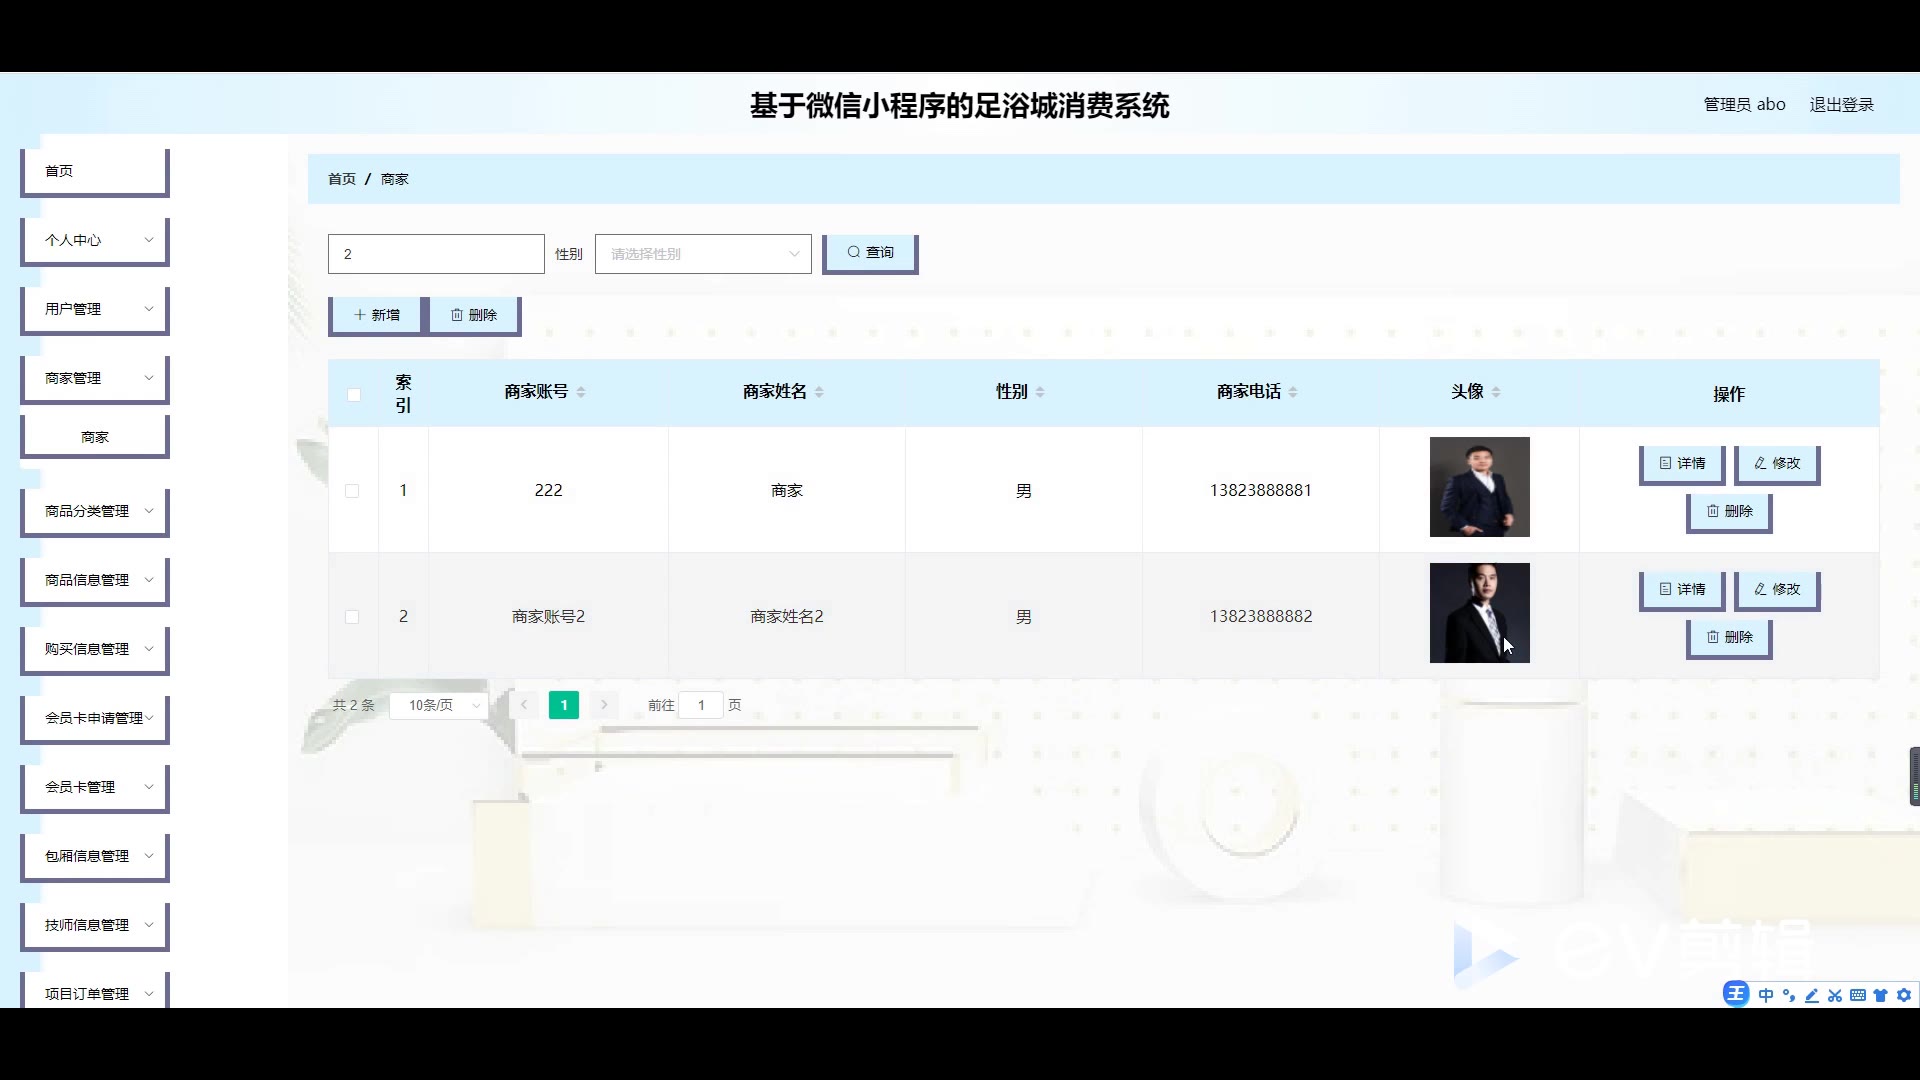Open IME settings gear icon
This screenshot has width=1920, height=1080.
click(x=1904, y=995)
